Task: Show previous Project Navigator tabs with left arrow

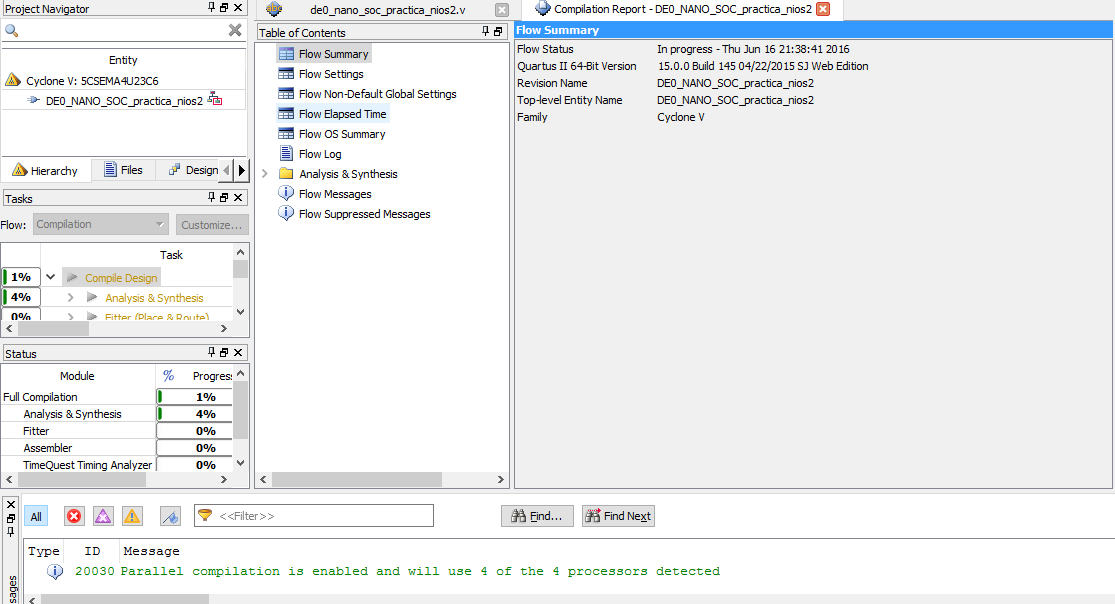Action: 227,170
